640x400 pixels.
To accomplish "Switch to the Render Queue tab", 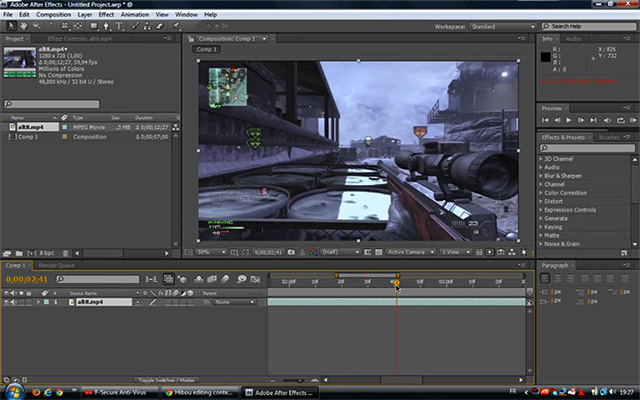I will point(54,265).
